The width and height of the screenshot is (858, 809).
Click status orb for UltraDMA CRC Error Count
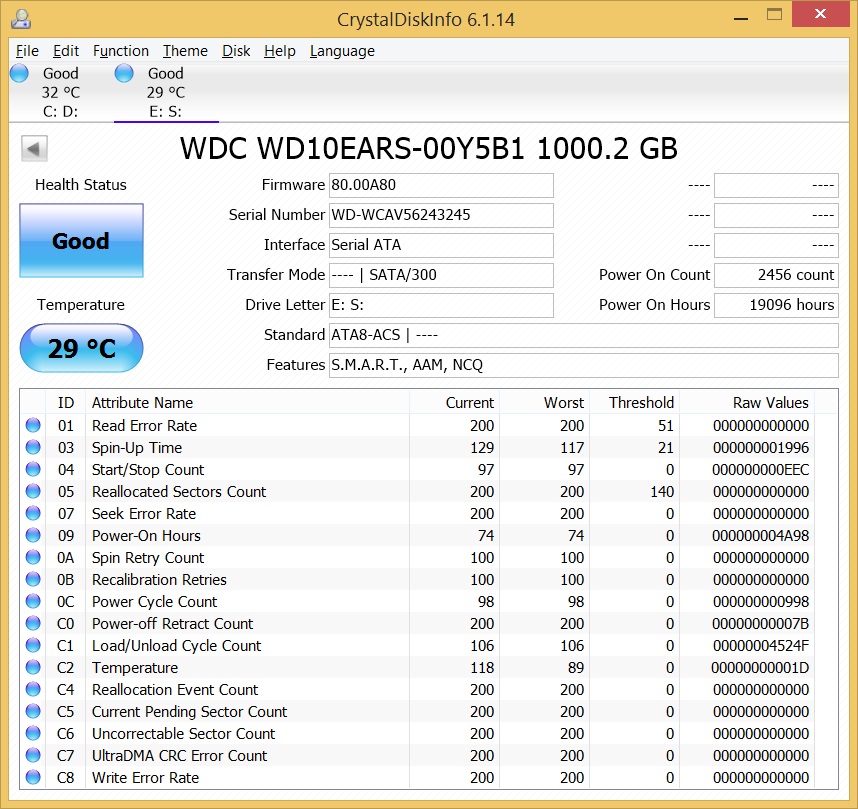click(33, 755)
